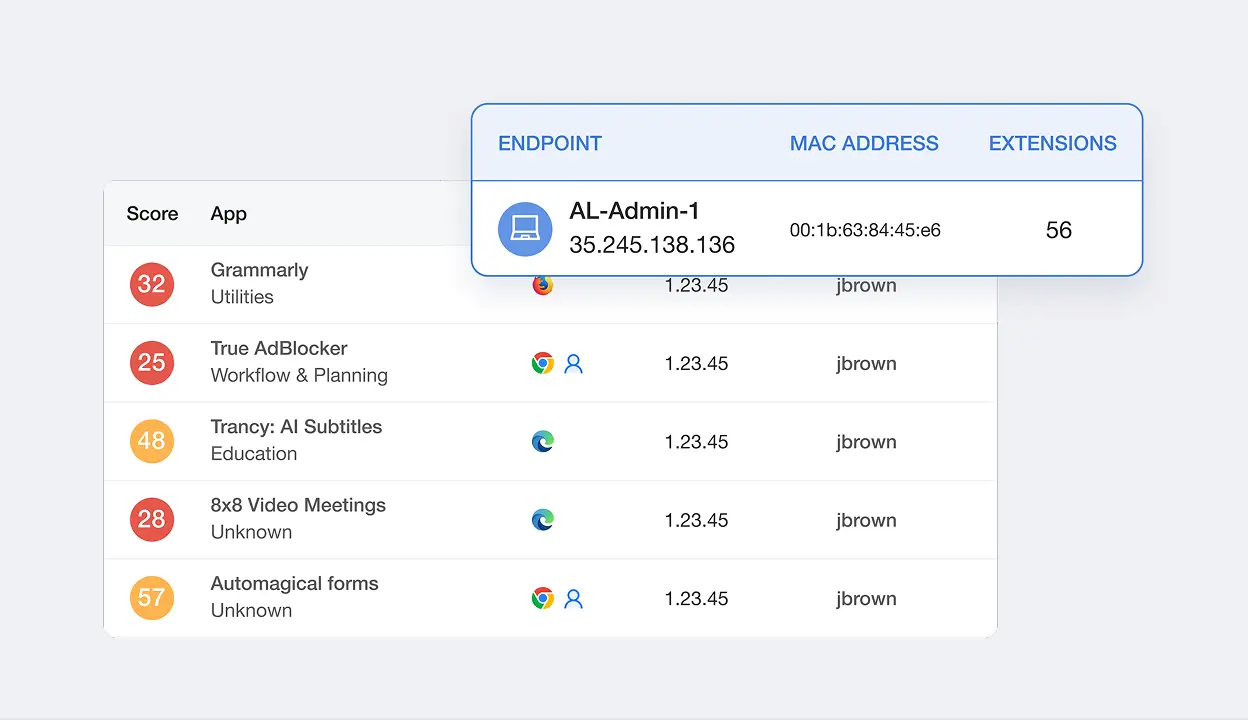Select the IP address 35.245.138.136
Image resolution: width=1248 pixels, height=720 pixels.
(x=651, y=245)
